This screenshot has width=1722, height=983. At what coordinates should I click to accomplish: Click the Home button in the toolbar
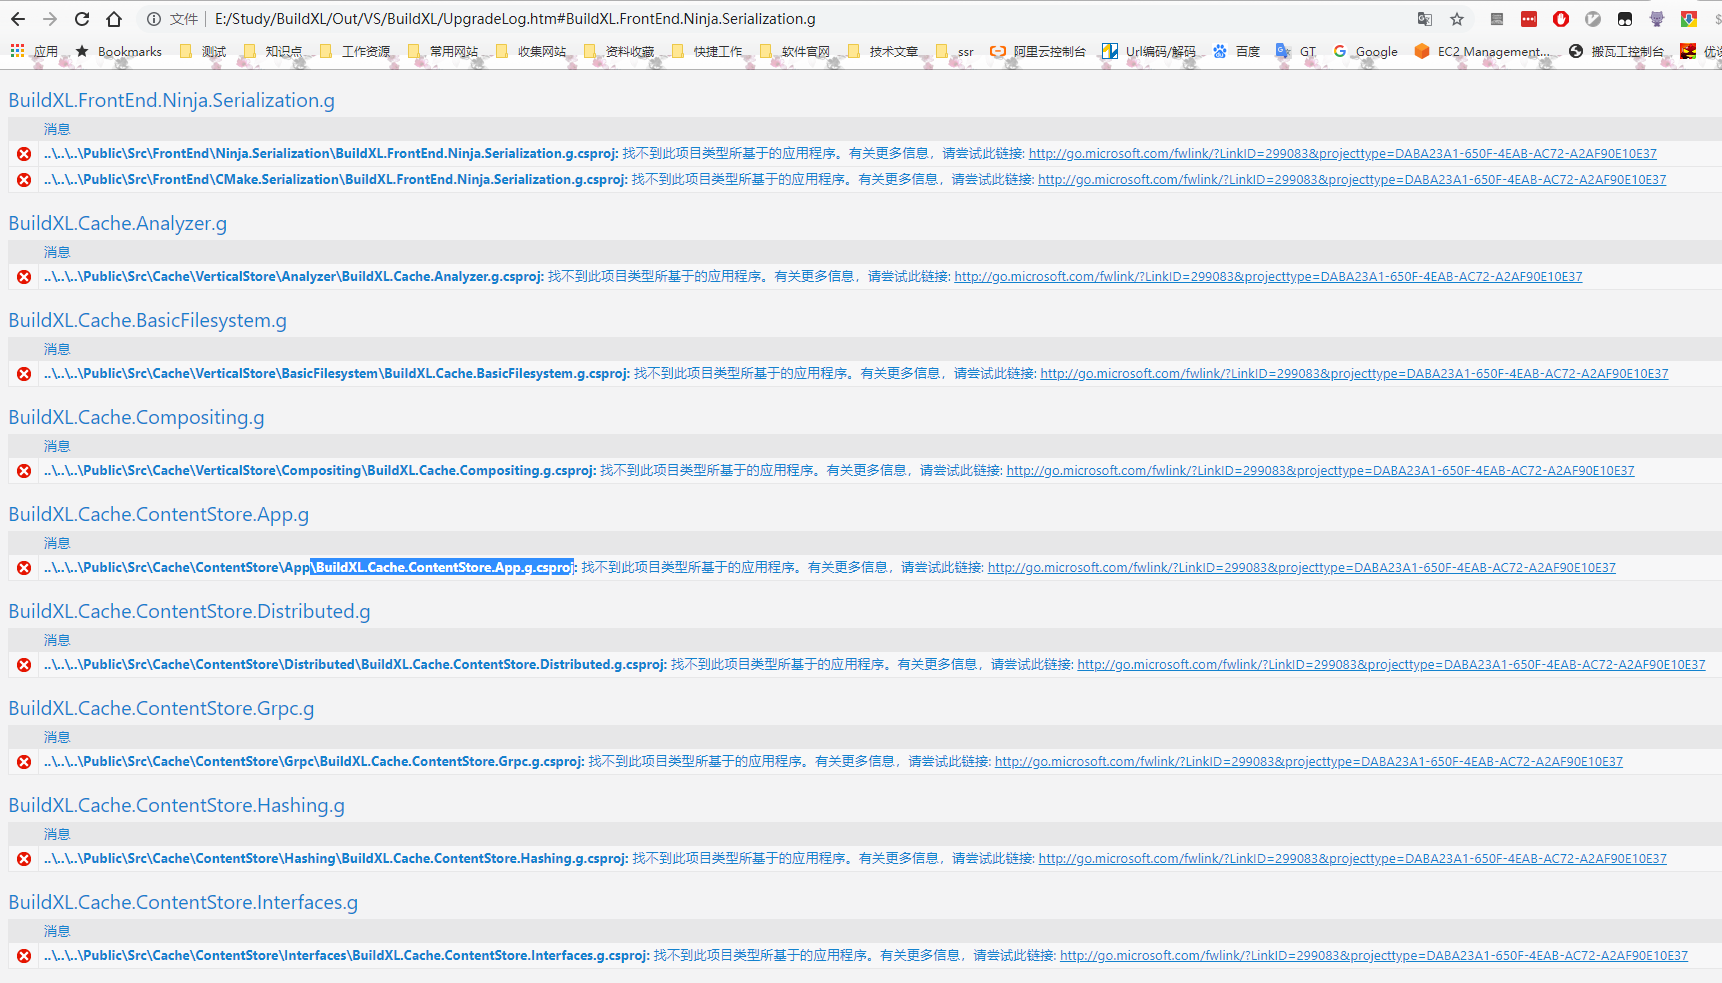click(113, 18)
